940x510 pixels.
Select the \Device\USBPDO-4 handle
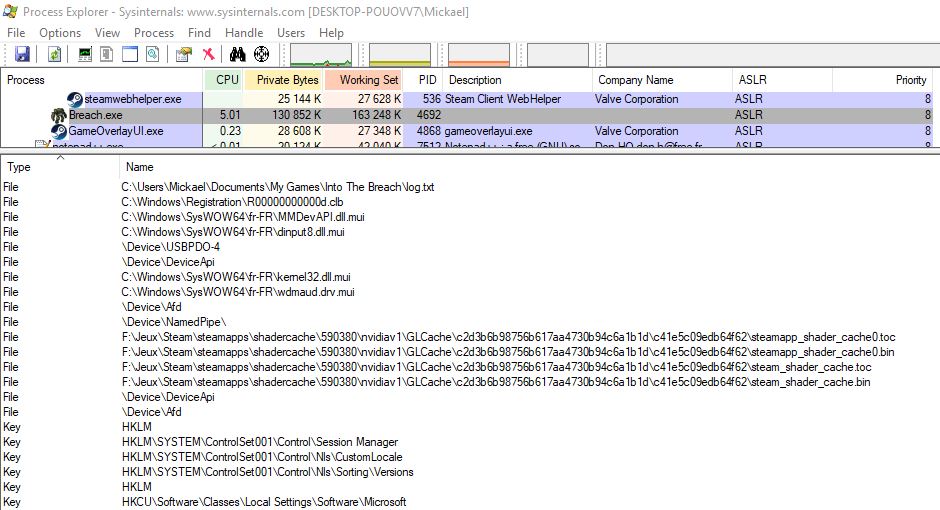(x=171, y=247)
